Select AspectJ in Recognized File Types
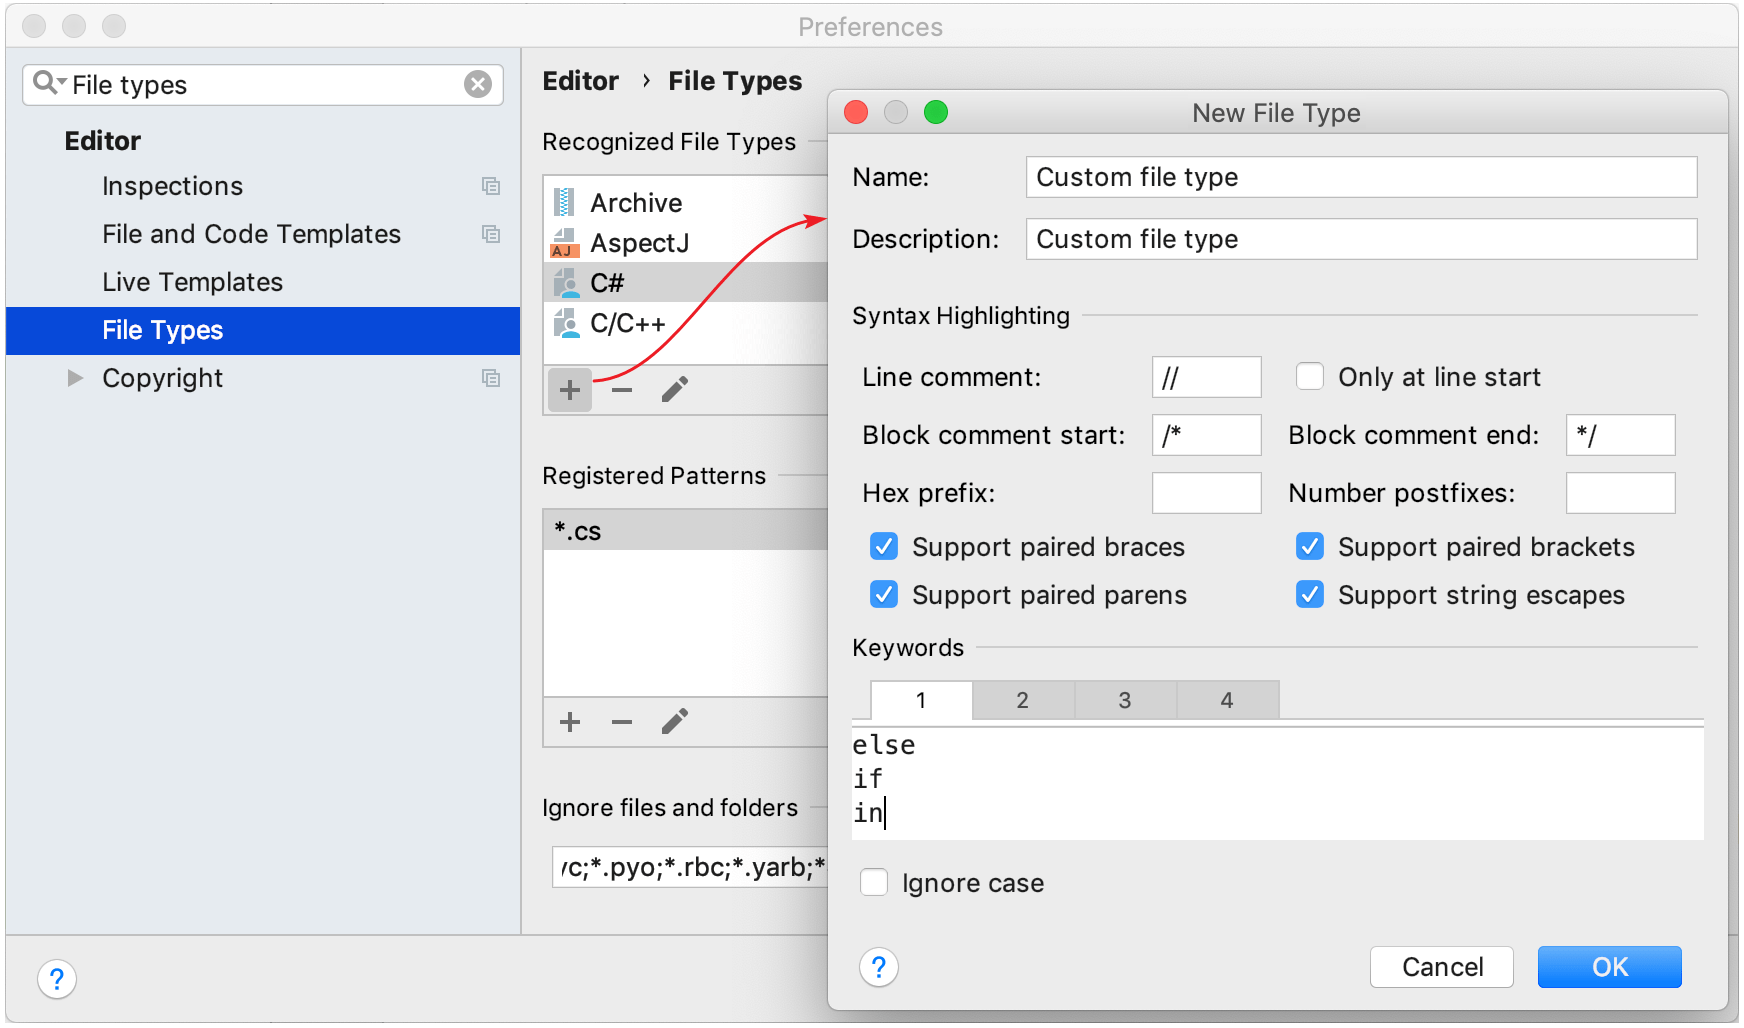 click(x=640, y=242)
